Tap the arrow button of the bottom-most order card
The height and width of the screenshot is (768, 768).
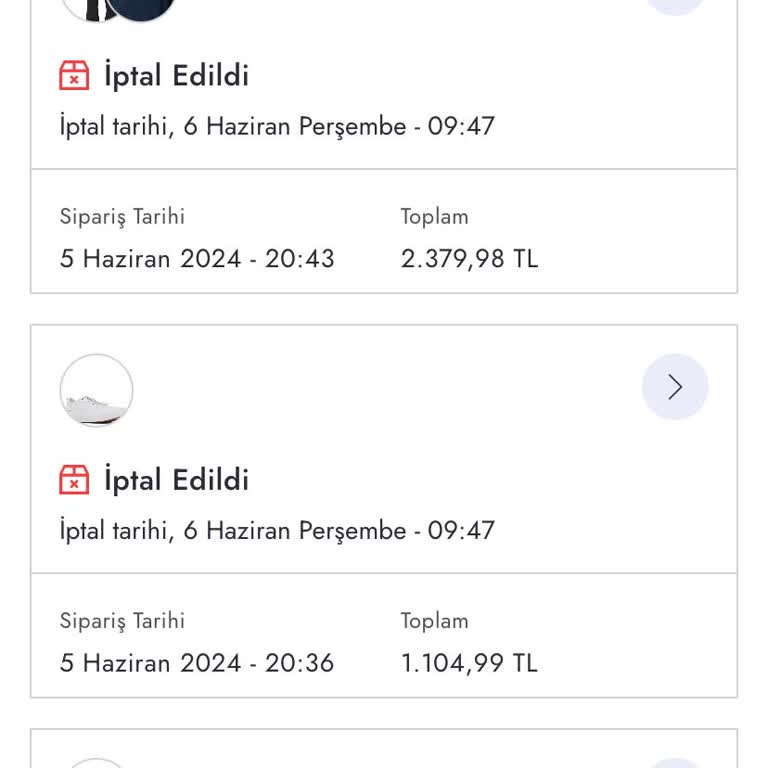(x=675, y=762)
